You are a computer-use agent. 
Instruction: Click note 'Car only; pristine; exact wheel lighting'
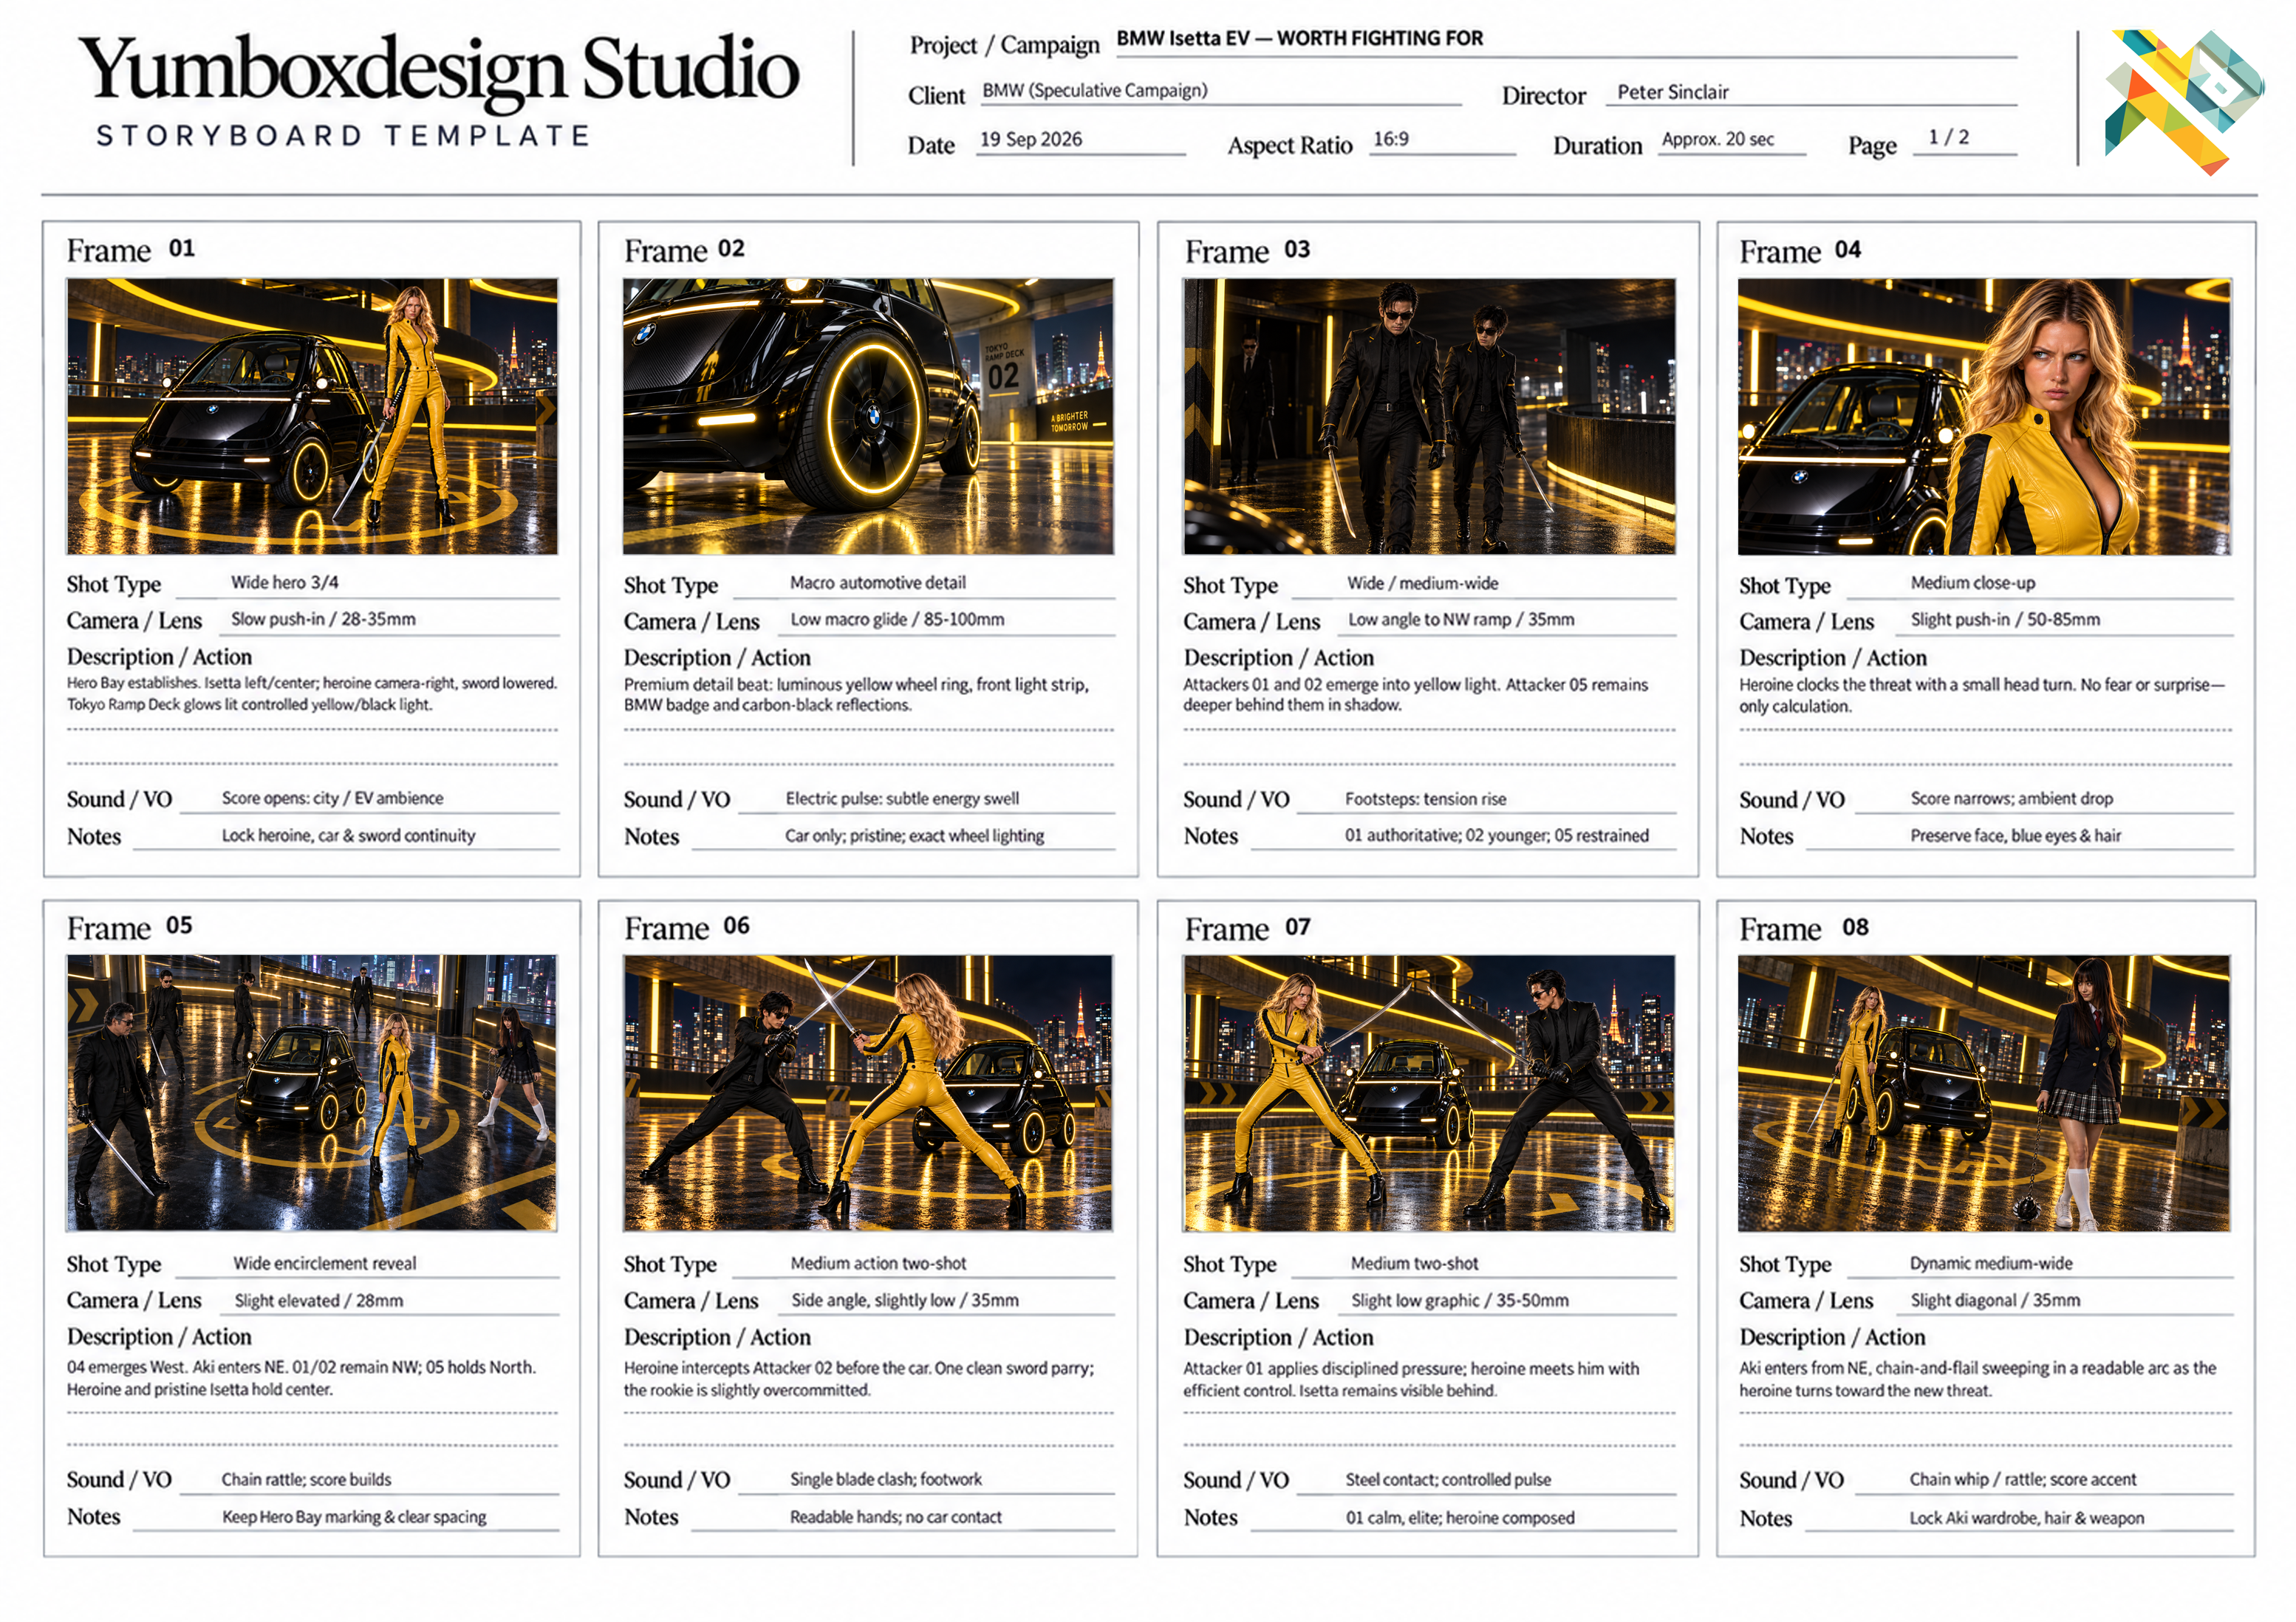click(914, 835)
